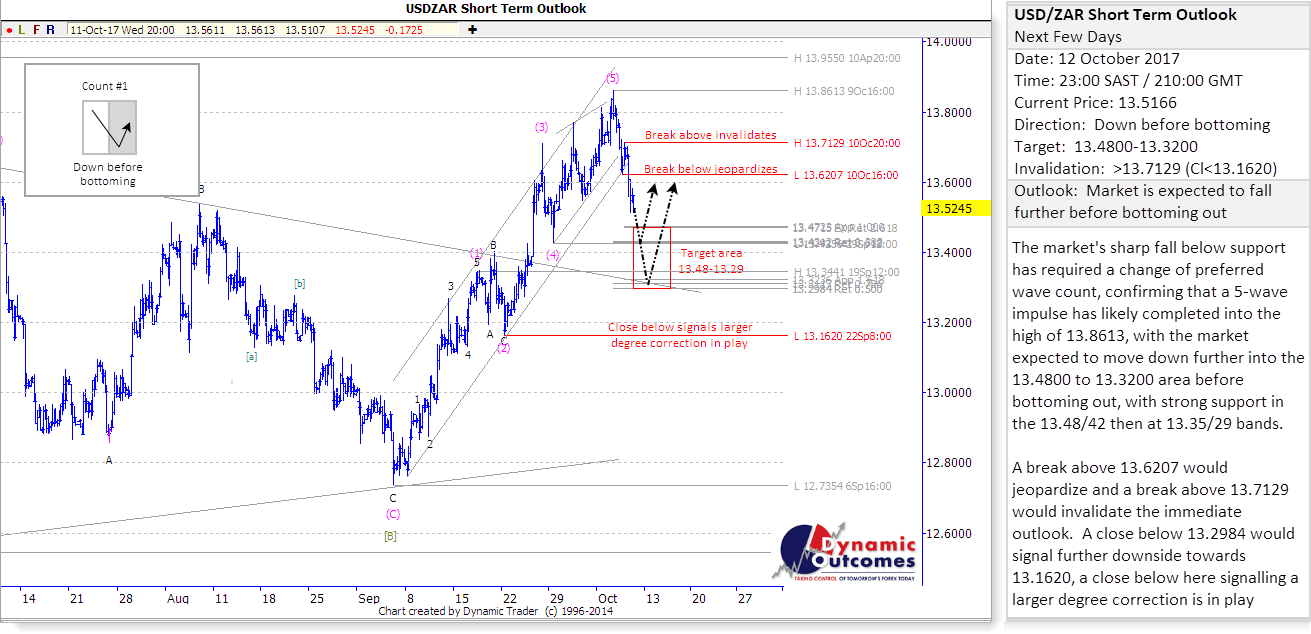Click level label L 13.6207 10Oc16:00
Image resolution: width=1311 pixels, height=634 pixels.
coord(846,175)
